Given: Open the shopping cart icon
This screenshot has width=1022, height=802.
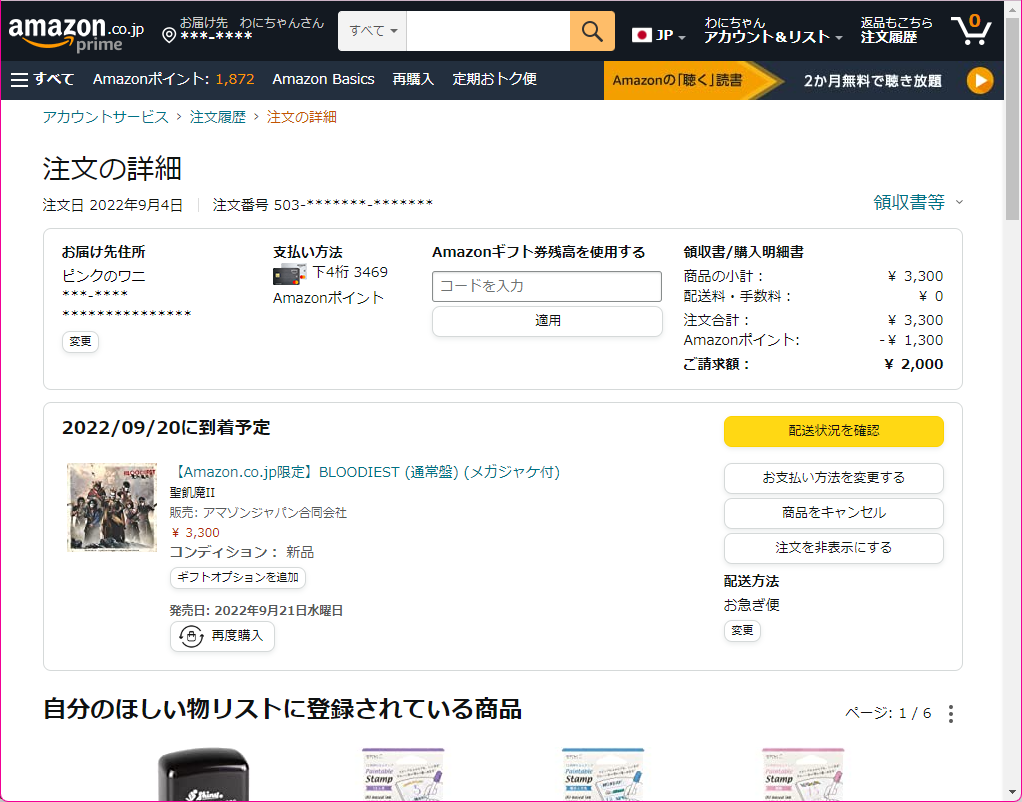Looking at the screenshot, I should (971, 30).
